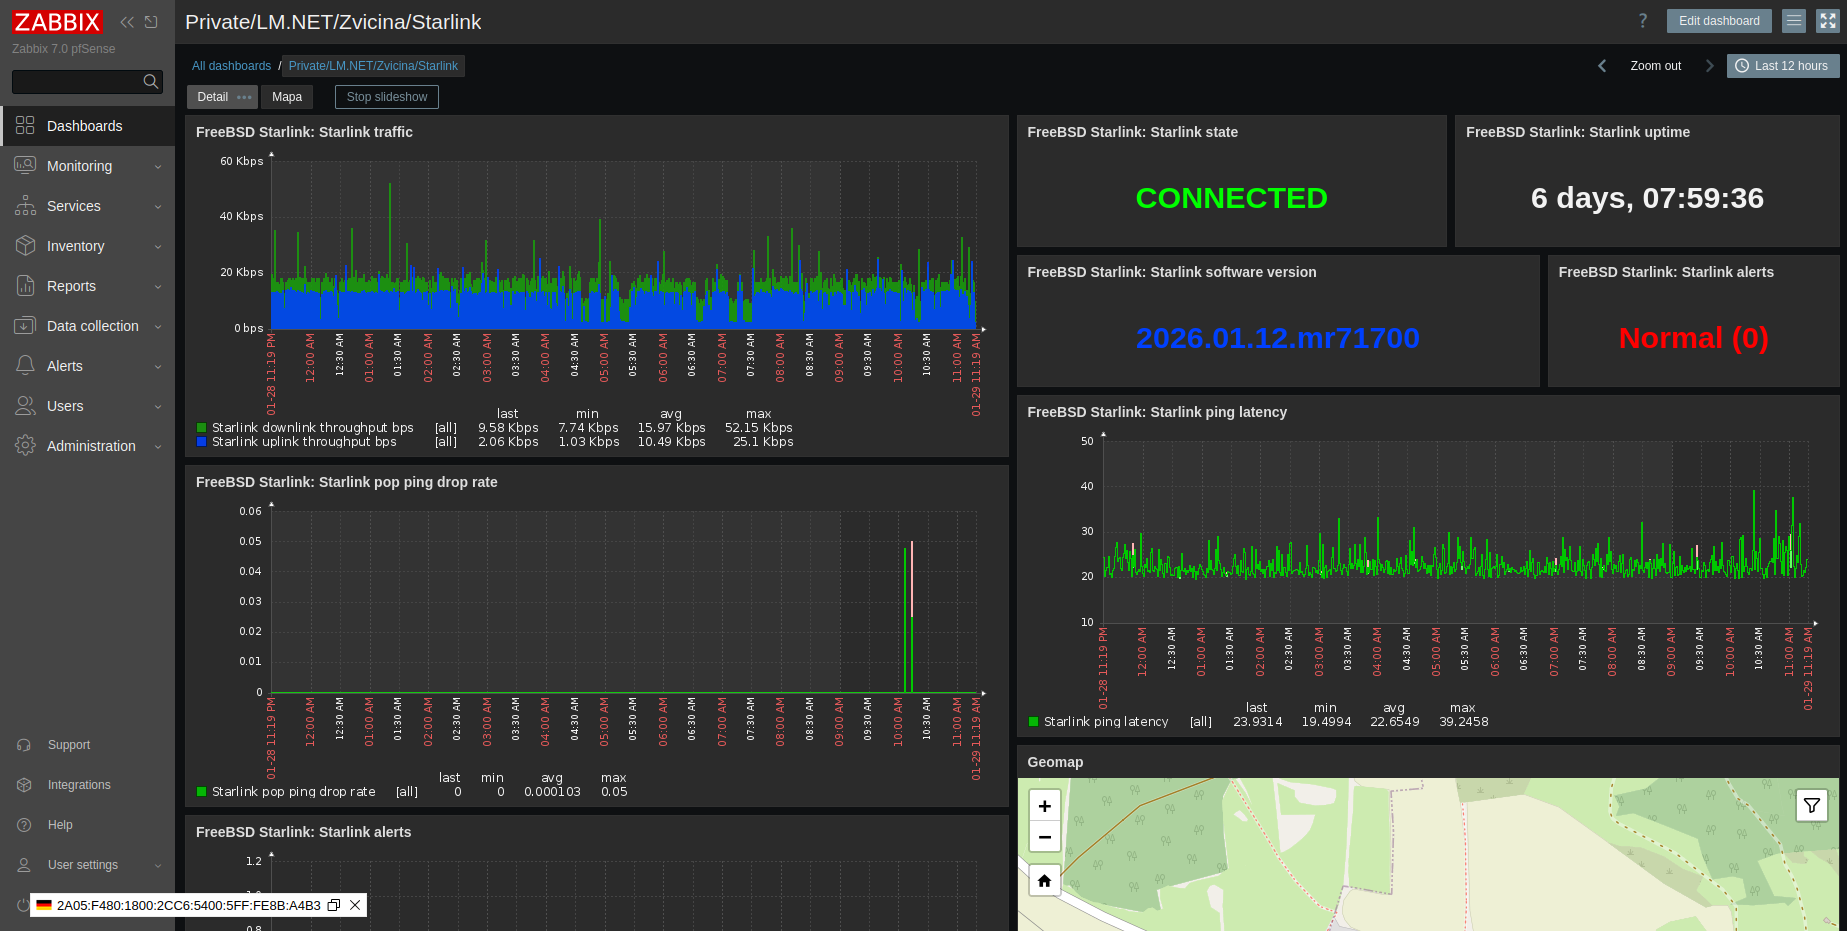The height and width of the screenshot is (931, 1847).
Task: Click the geomap zoom-in plus control
Action: (x=1044, y=805)
